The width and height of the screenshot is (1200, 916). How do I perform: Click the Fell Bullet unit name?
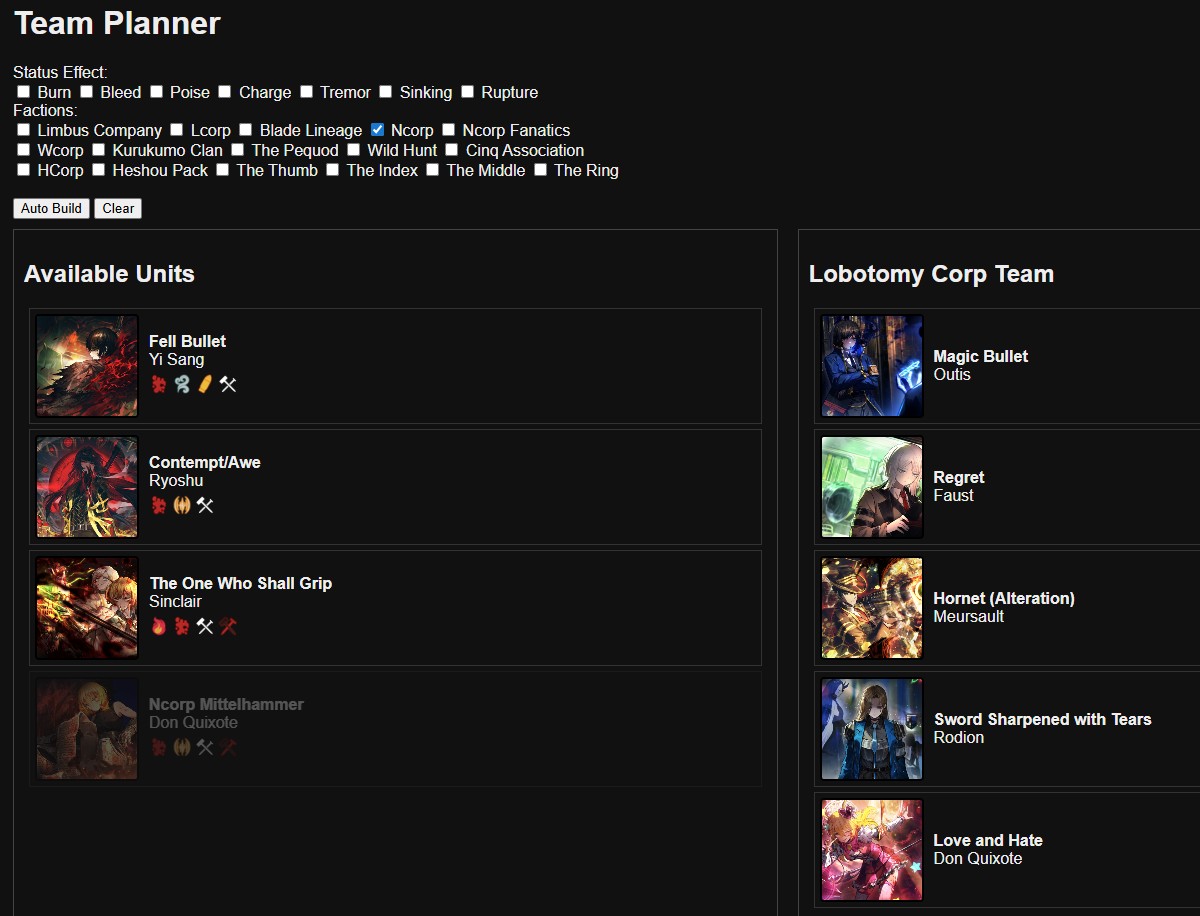pos(187,341)
